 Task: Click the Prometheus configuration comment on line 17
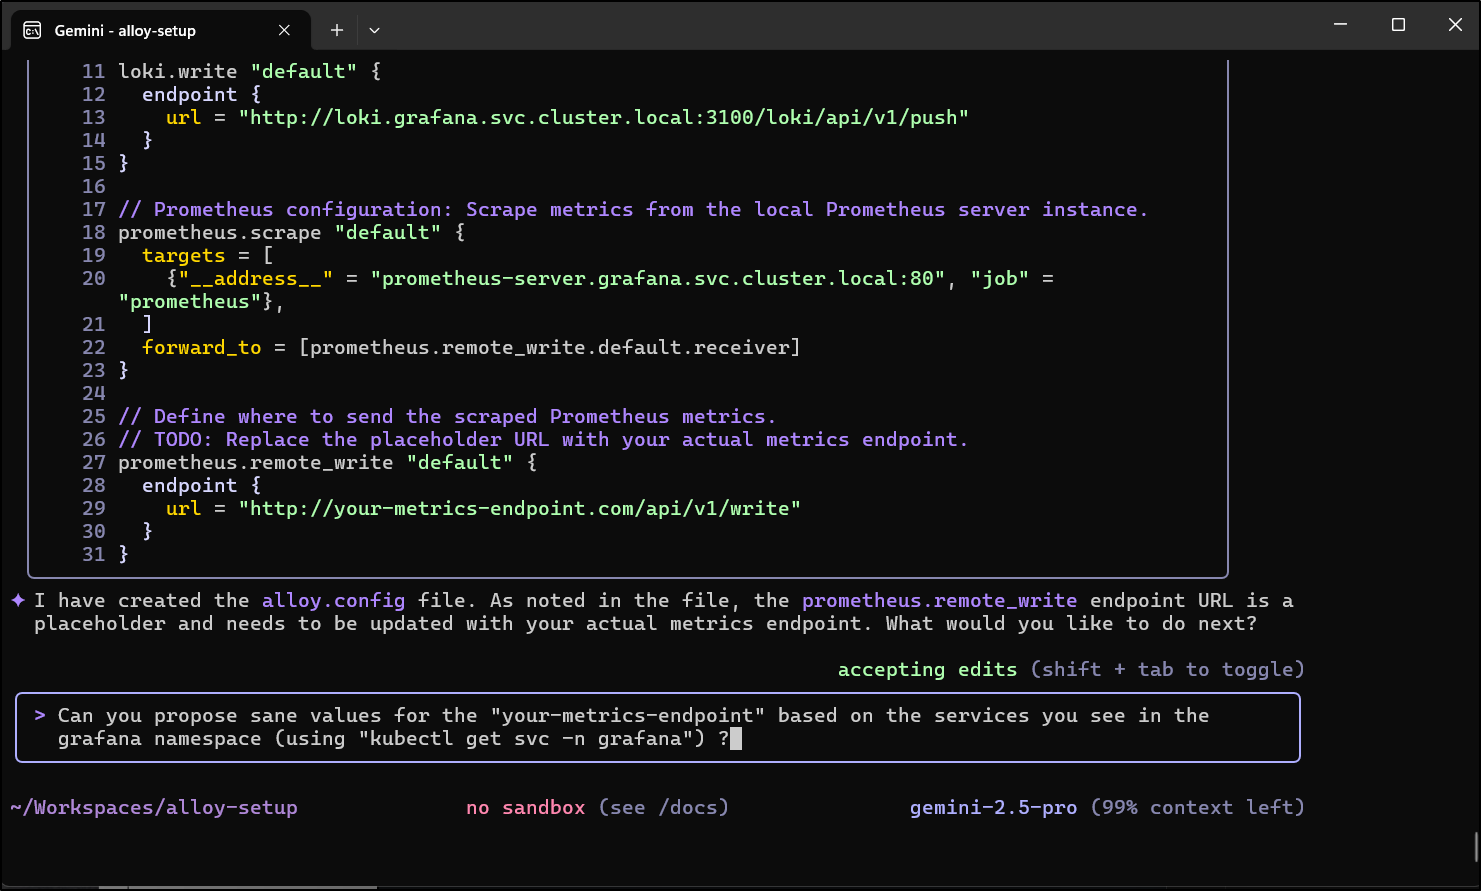coord(633,209)
